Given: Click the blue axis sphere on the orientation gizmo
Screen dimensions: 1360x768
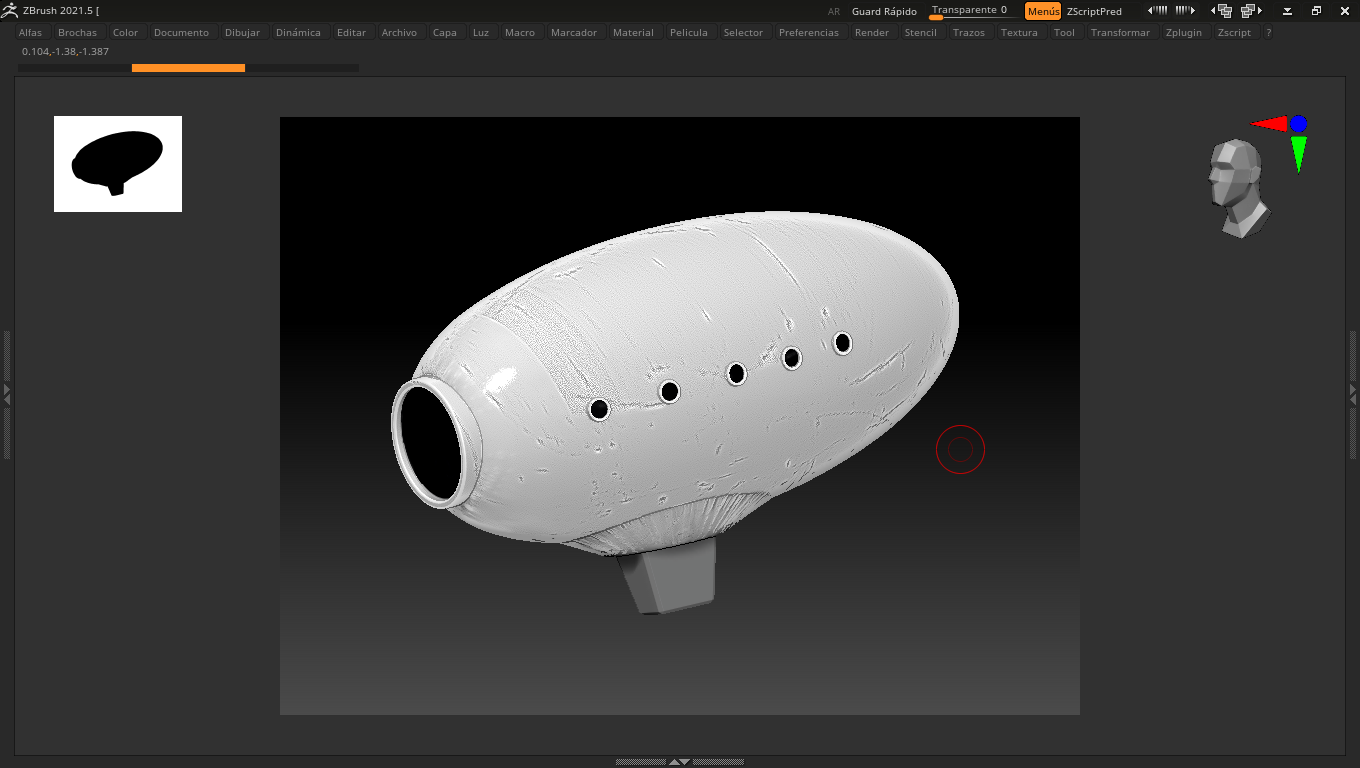Looking at the screenshot, I should 1299,124.
